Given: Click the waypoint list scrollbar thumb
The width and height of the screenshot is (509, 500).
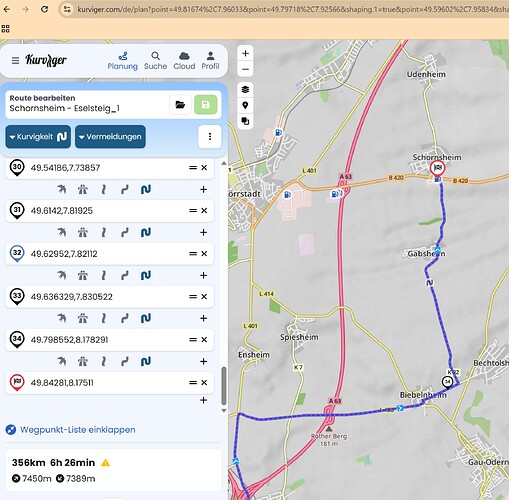Looking at the screenshot, I should pyautogui.click(x=224, y=386).
